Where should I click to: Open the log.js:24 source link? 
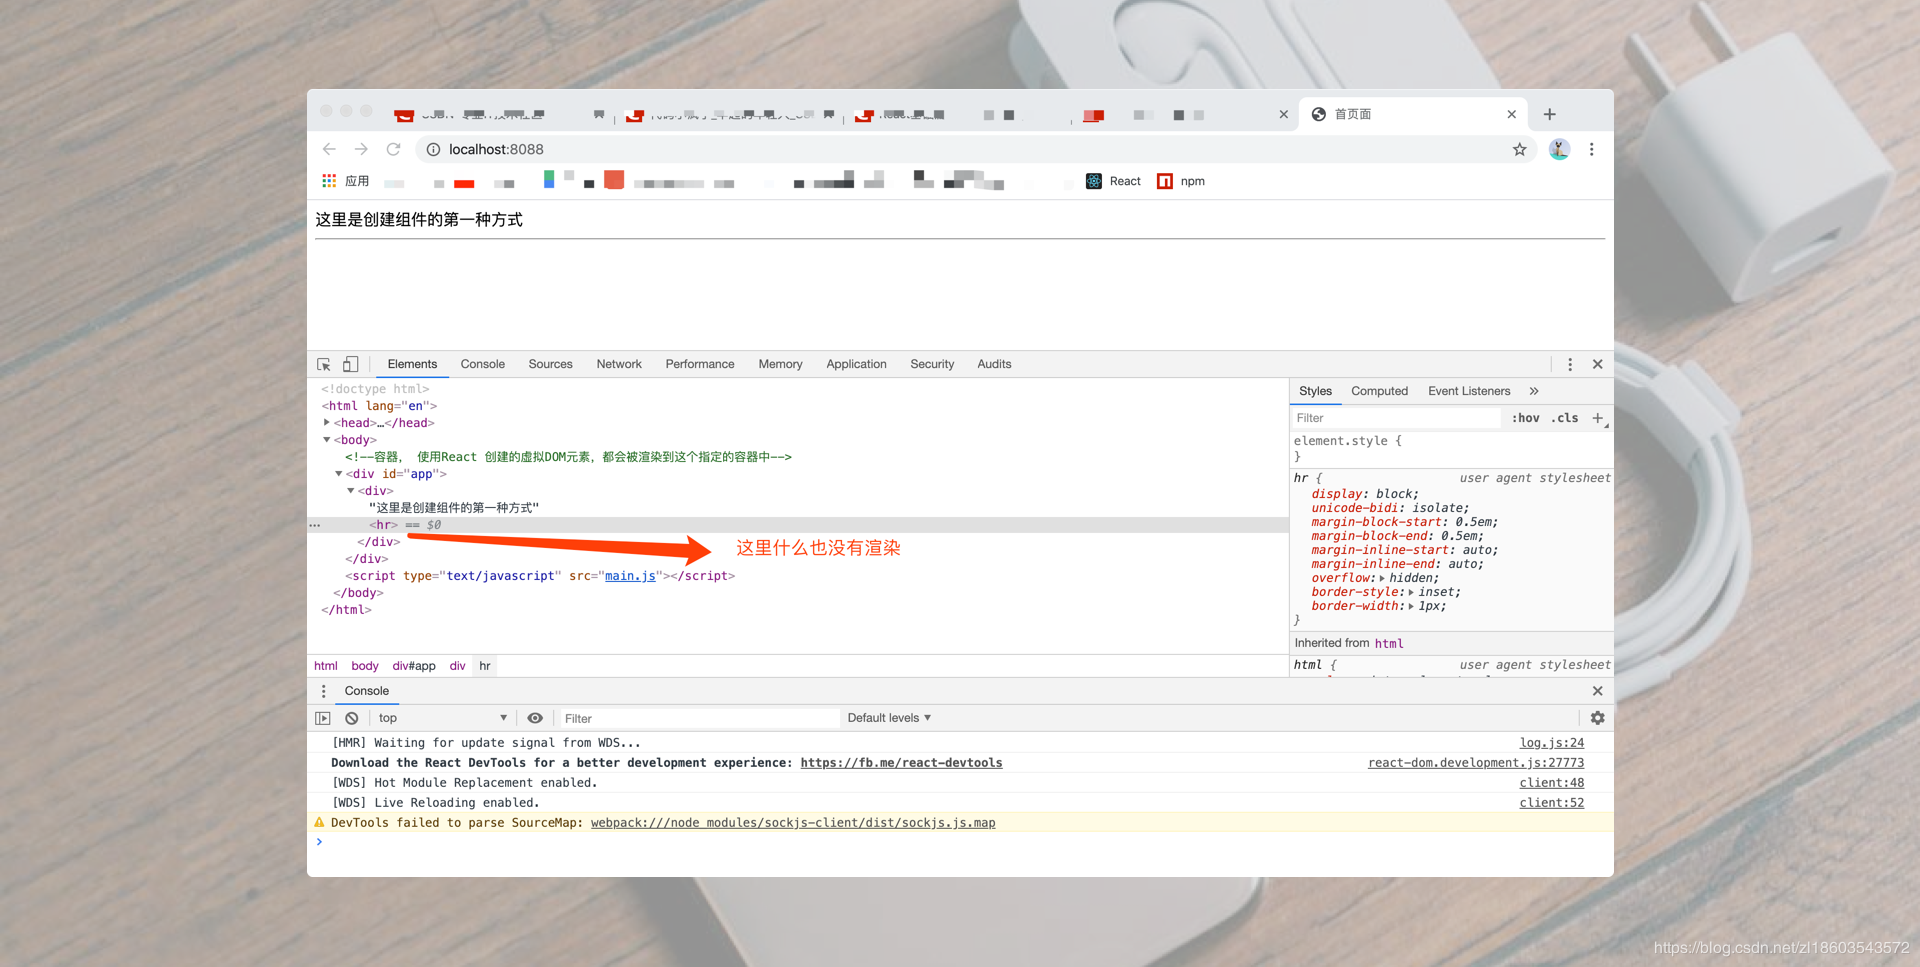pyautogui.click(x=1552, y=743)
